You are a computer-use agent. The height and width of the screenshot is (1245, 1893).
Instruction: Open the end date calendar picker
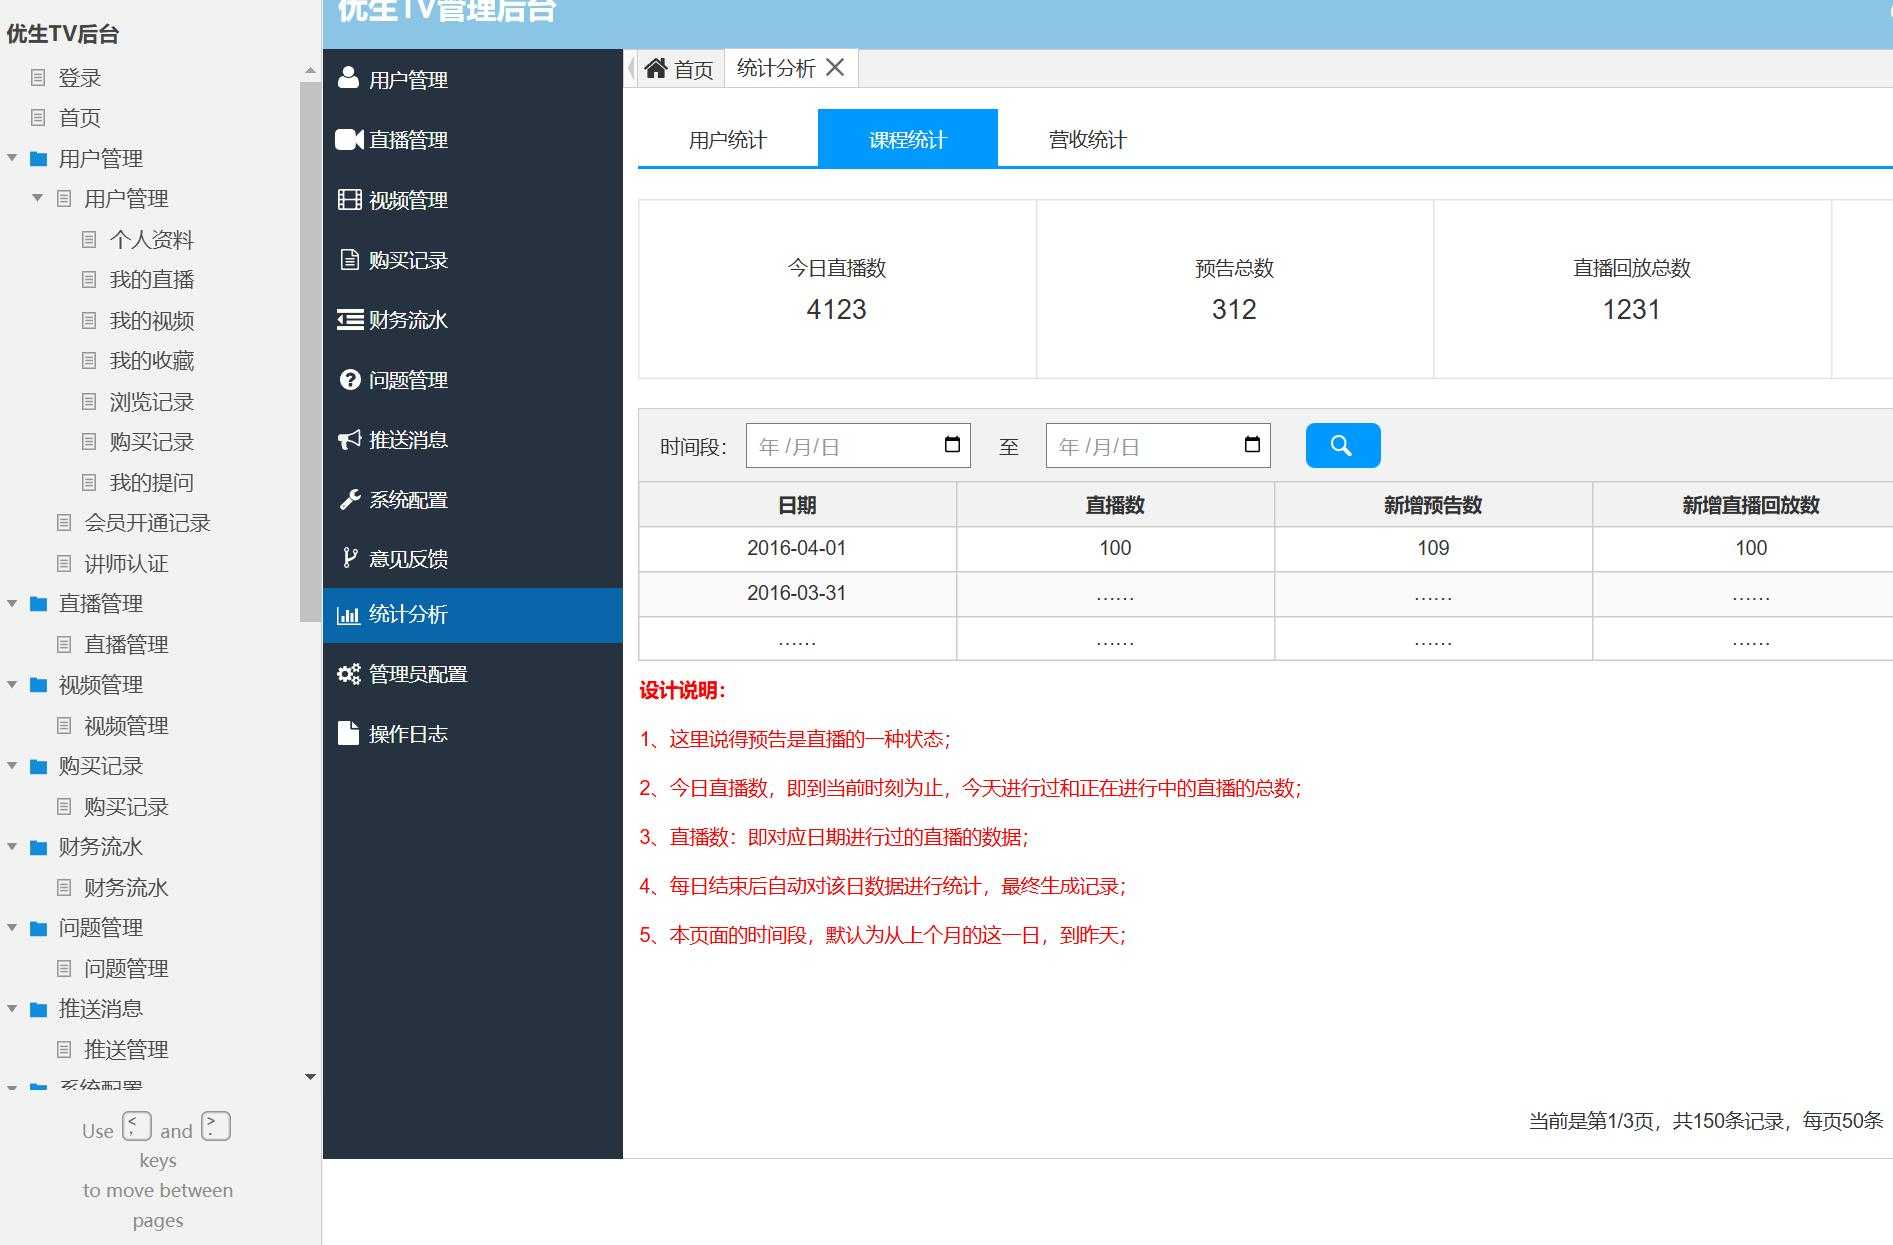pyautogui.click(x=1253, y=445)
